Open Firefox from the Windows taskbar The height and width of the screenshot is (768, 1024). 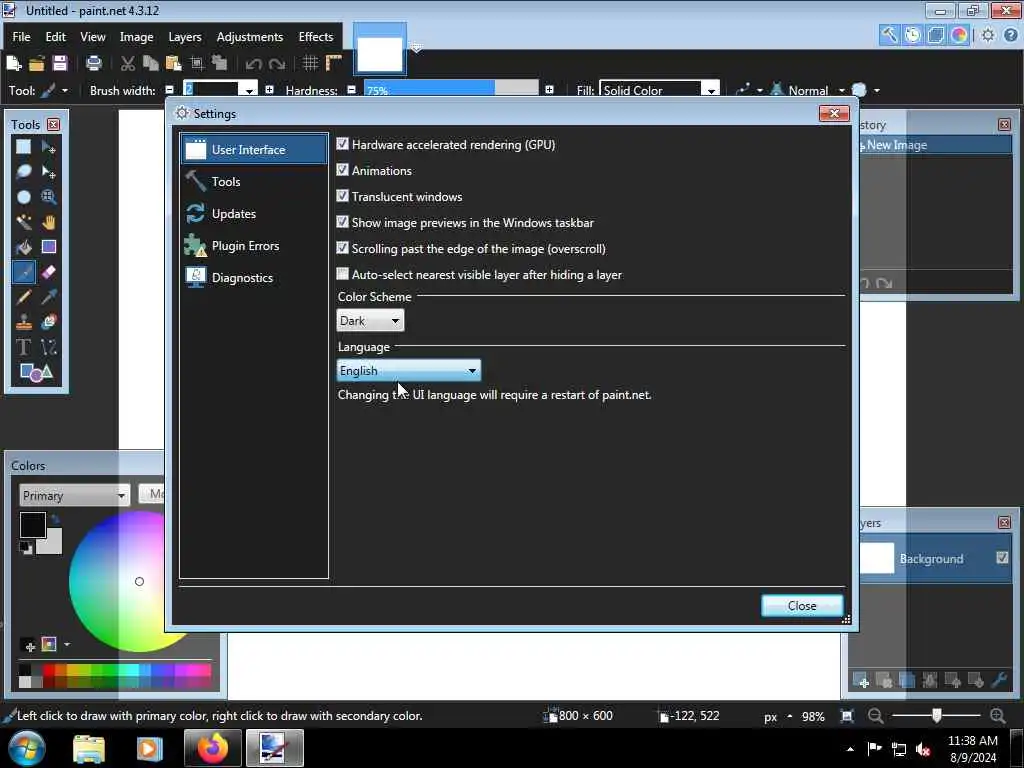(212, 748)
